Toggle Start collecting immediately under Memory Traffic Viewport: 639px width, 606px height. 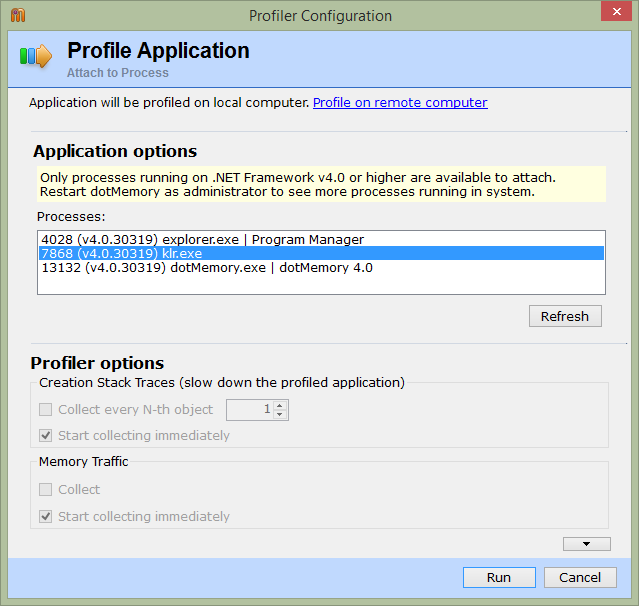(45, 516)
